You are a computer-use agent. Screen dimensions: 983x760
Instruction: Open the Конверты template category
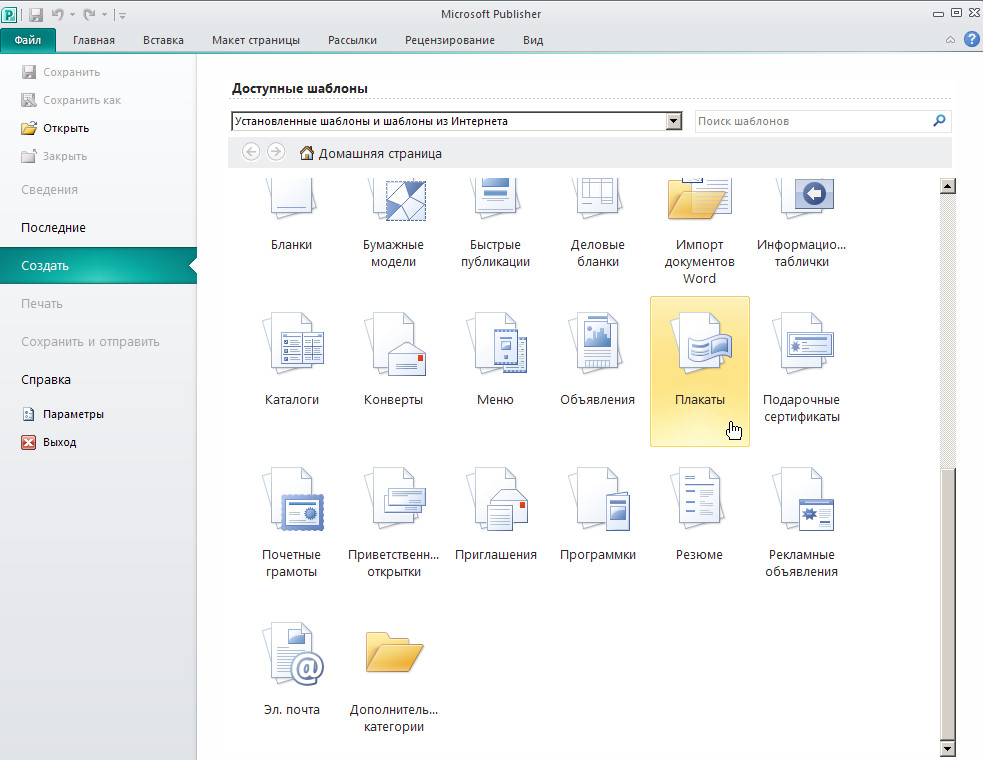pos(394,360)
